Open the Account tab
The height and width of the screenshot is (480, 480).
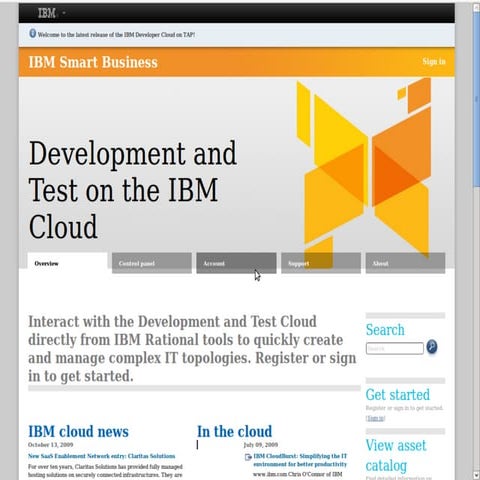(236, 263)
